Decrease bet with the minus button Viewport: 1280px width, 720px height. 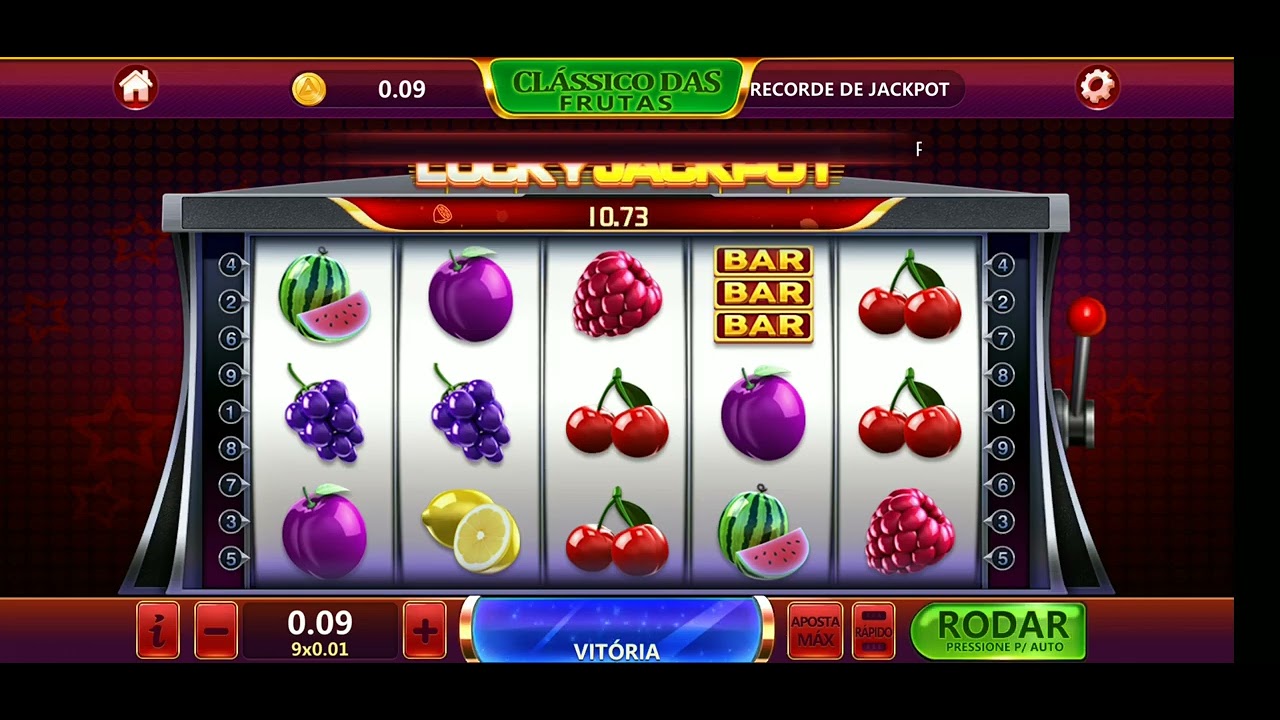point(216,630)
